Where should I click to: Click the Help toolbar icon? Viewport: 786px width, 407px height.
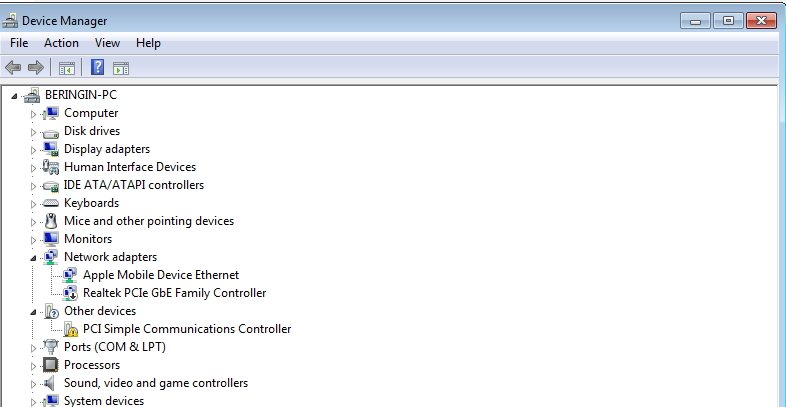pos(98,68)
